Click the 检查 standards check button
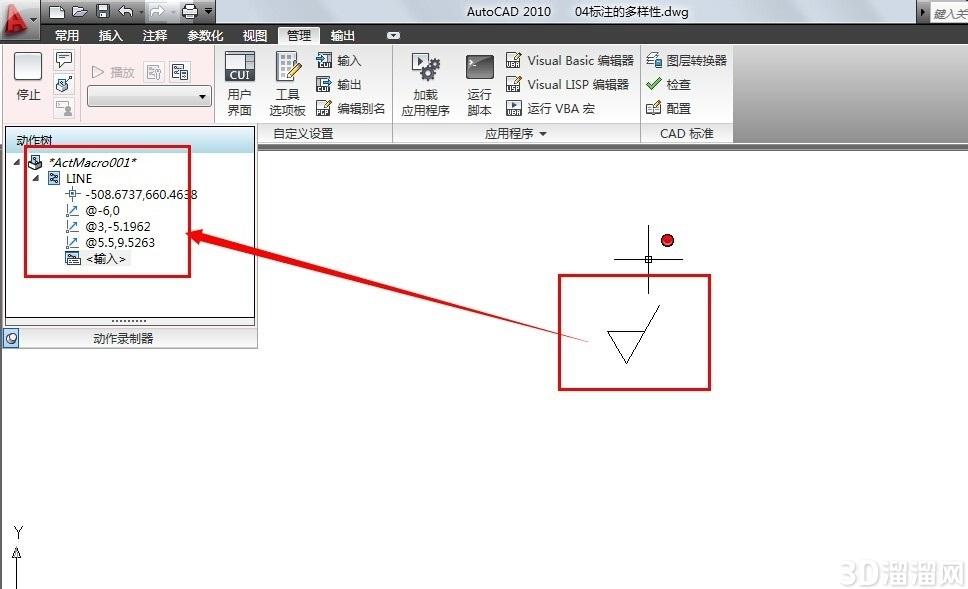 (x=669, y=85)
